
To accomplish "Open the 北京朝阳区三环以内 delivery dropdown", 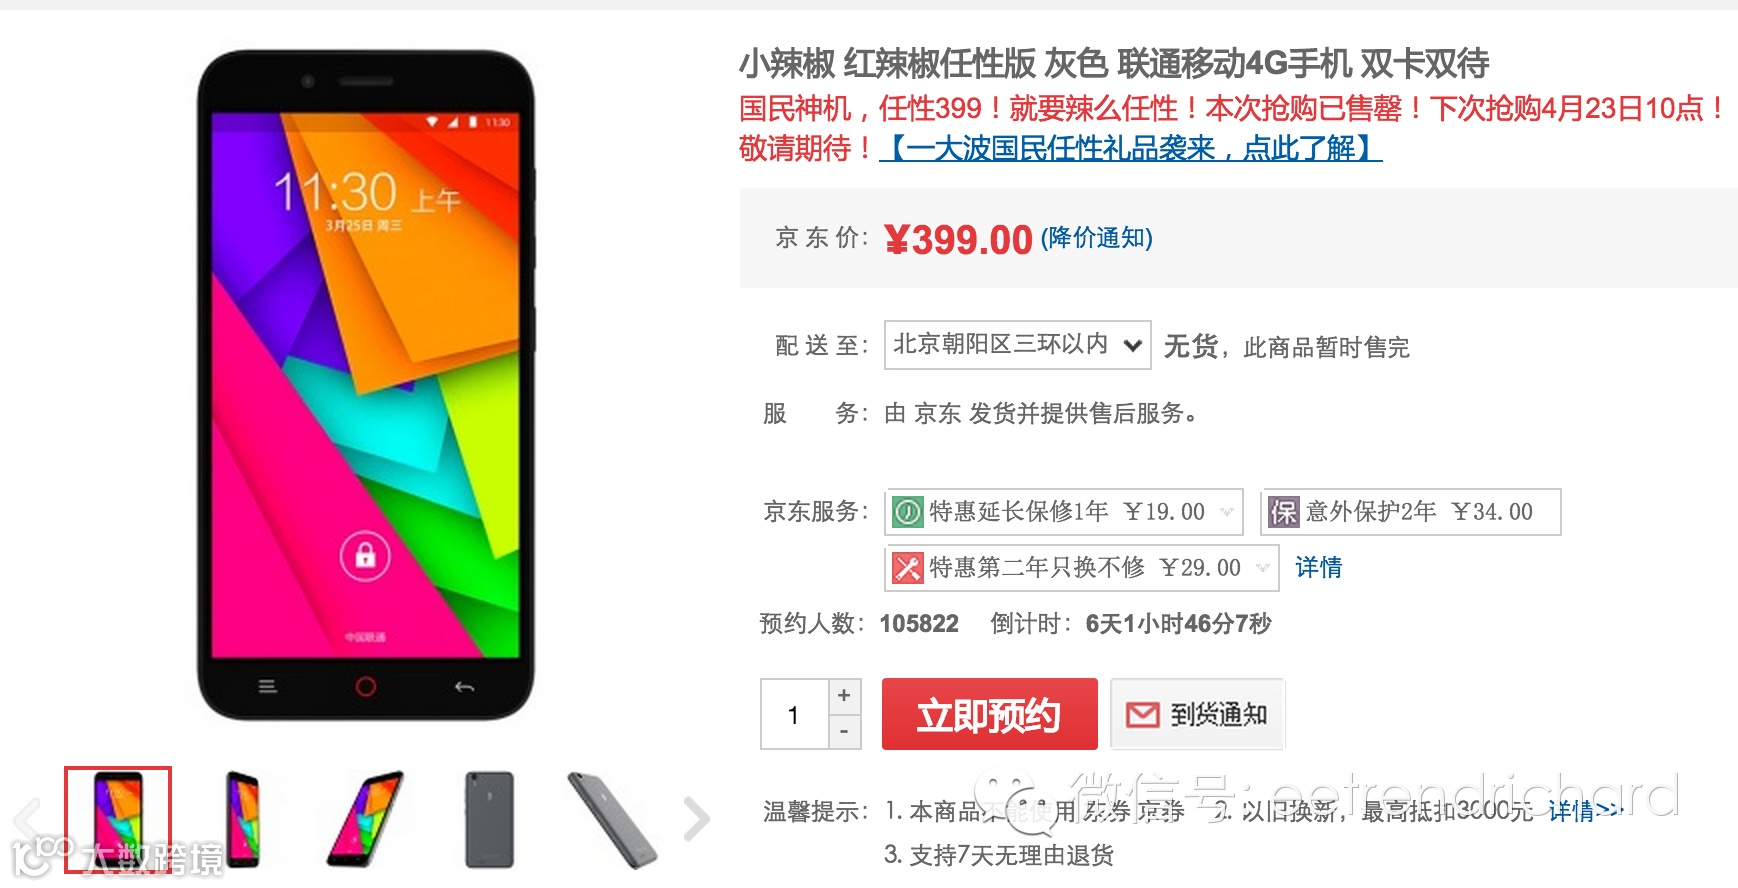I will [1018, 345].
